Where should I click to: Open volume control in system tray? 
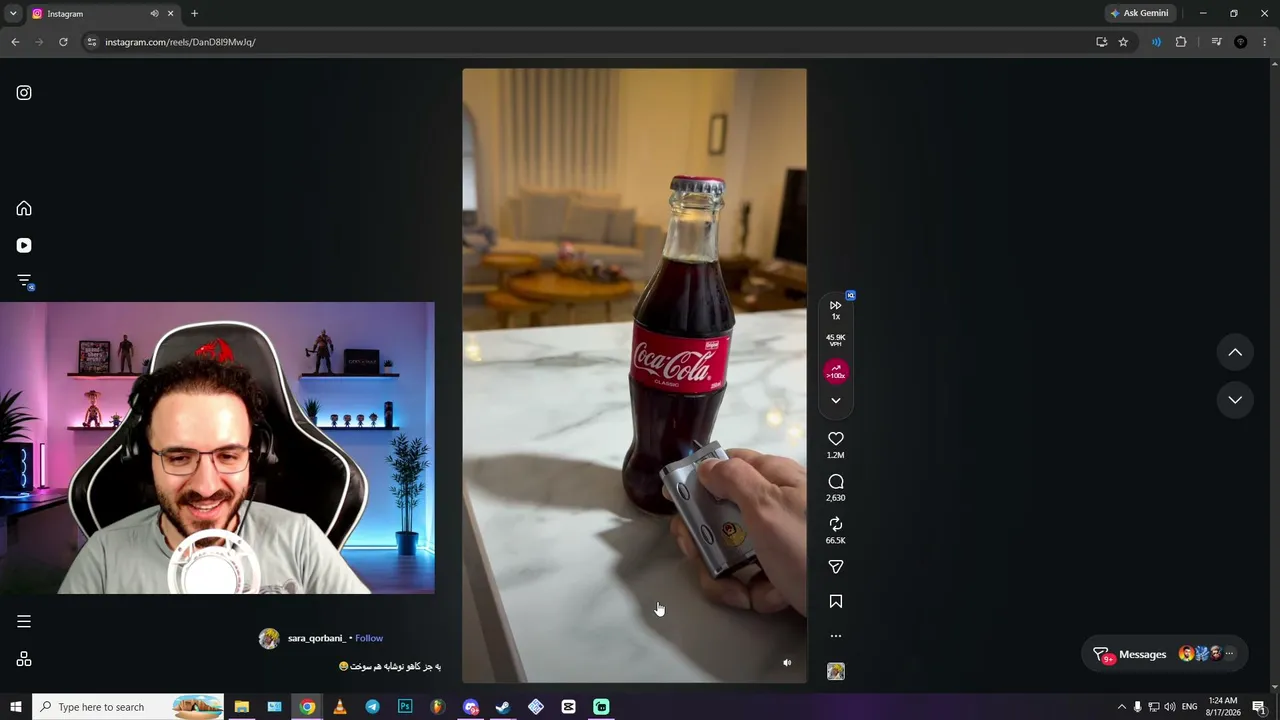point(1169,707)
